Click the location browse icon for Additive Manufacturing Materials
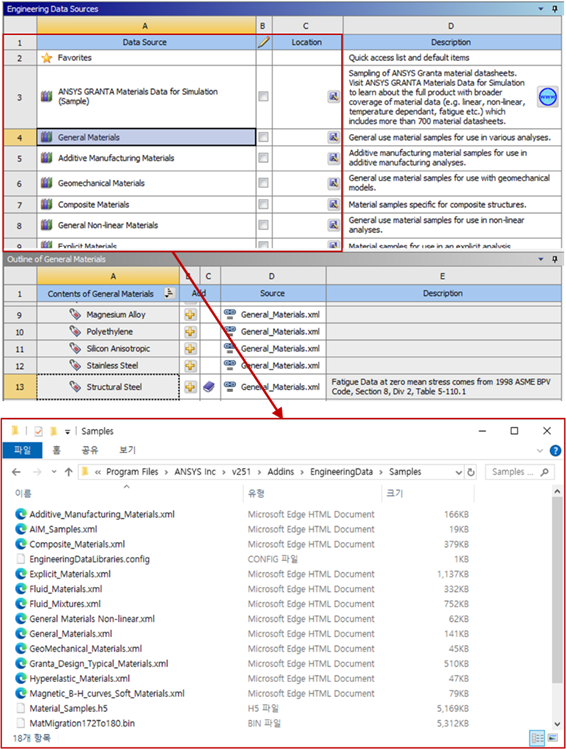 tap(333, 158)
